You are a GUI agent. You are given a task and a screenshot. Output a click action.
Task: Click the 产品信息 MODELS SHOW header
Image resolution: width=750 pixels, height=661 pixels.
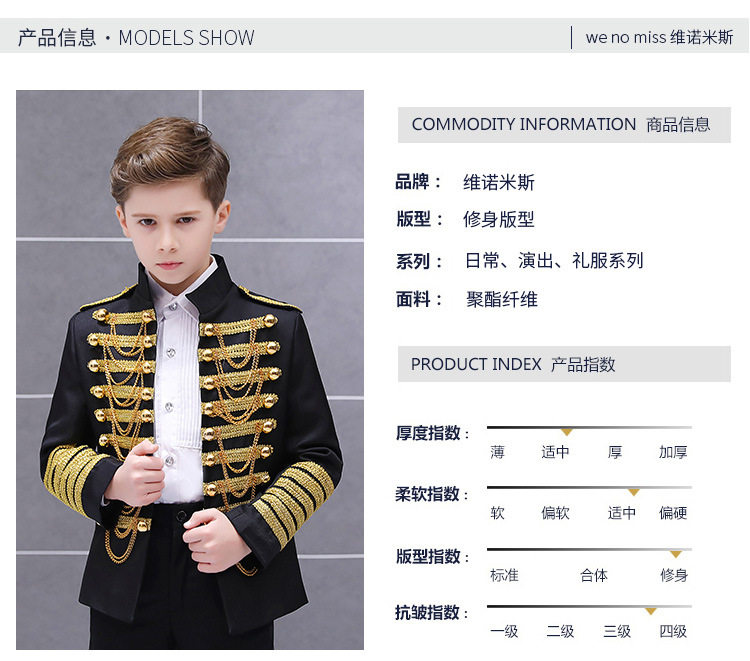coord(136,37)
